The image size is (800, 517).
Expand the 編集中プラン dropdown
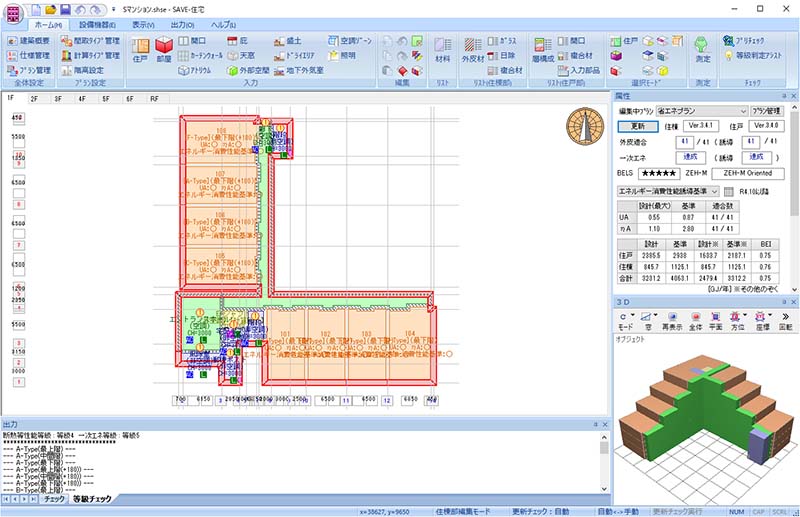click(743, 111)
